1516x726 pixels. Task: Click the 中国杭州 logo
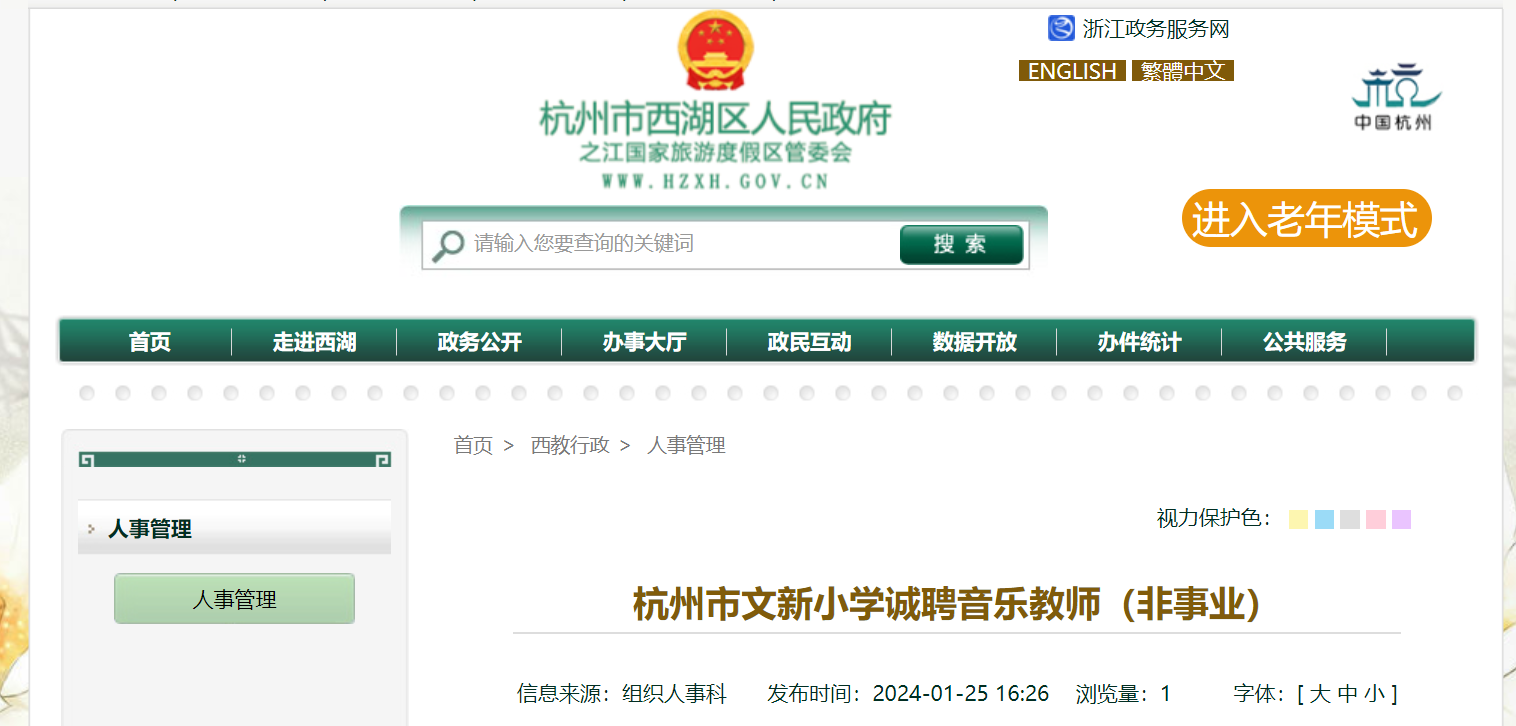[1394, 97]
